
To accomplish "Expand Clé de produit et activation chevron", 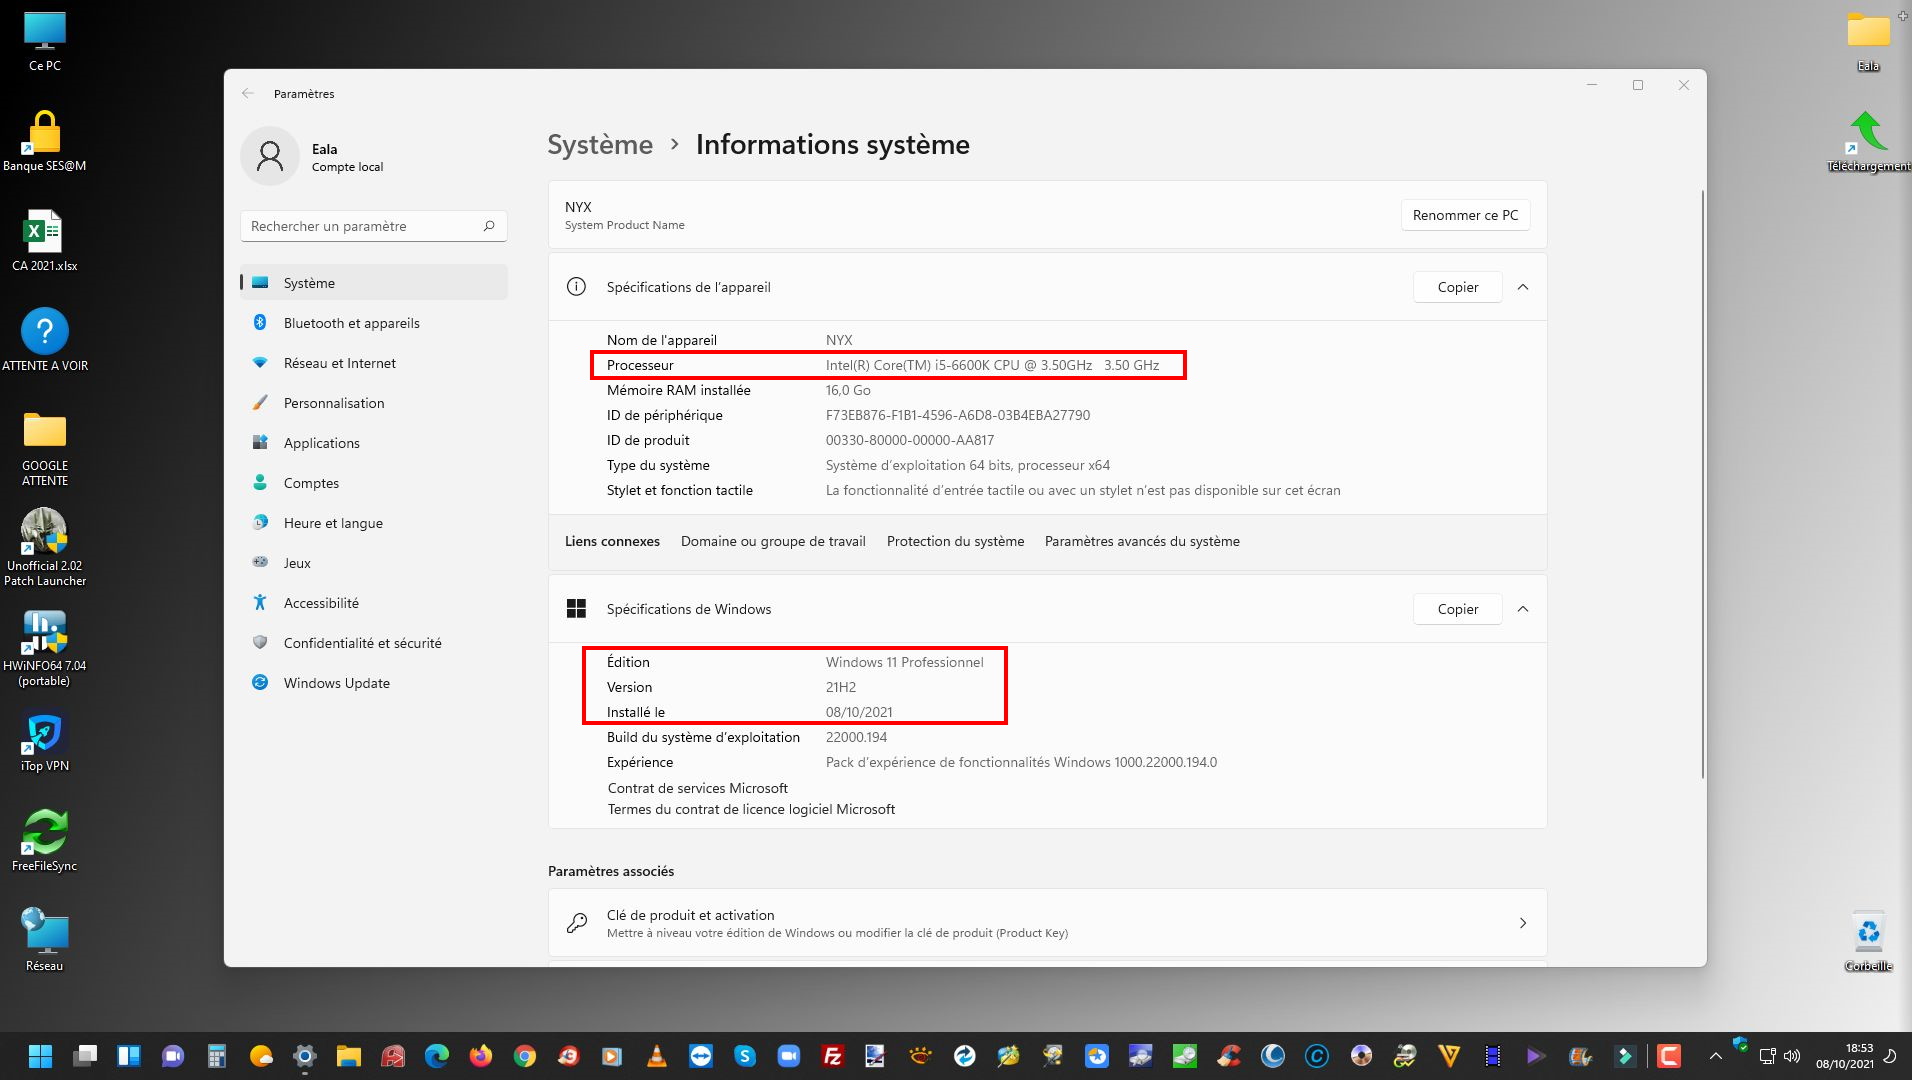I will pos(1523,923).
